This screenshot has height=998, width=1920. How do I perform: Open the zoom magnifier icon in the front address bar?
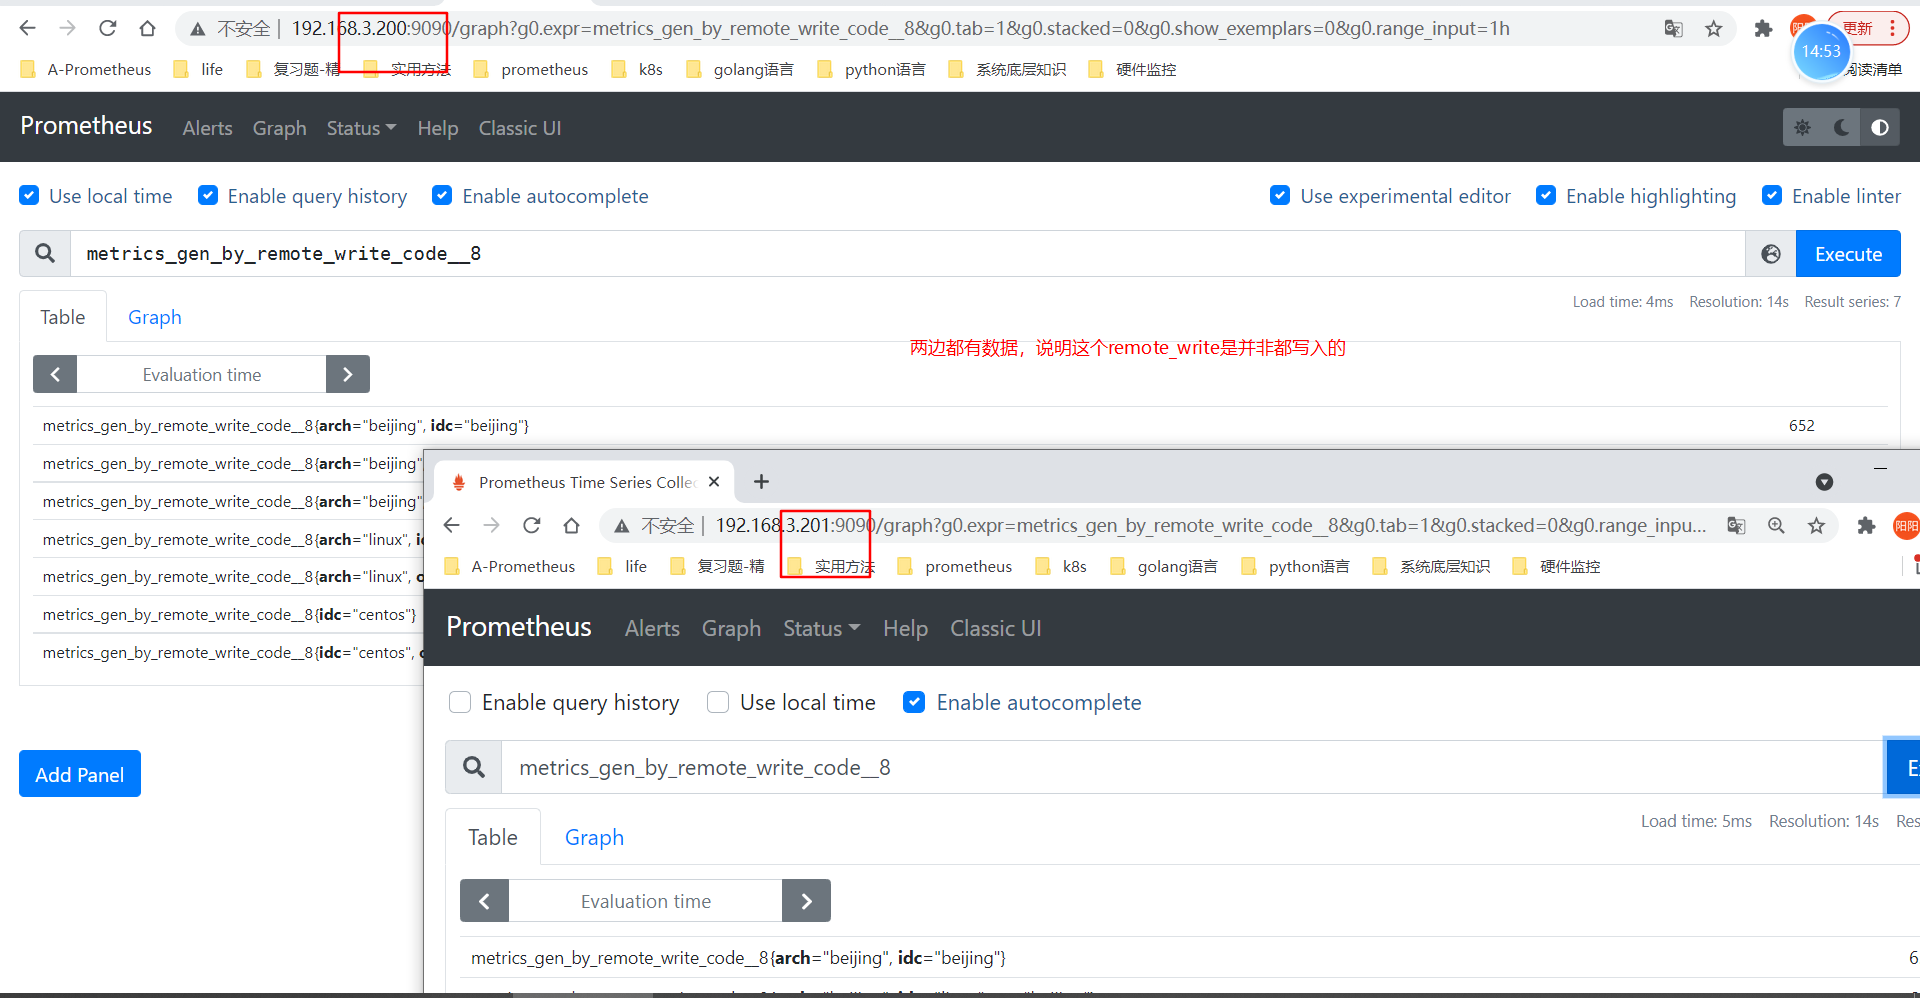tap(1776, 526)
